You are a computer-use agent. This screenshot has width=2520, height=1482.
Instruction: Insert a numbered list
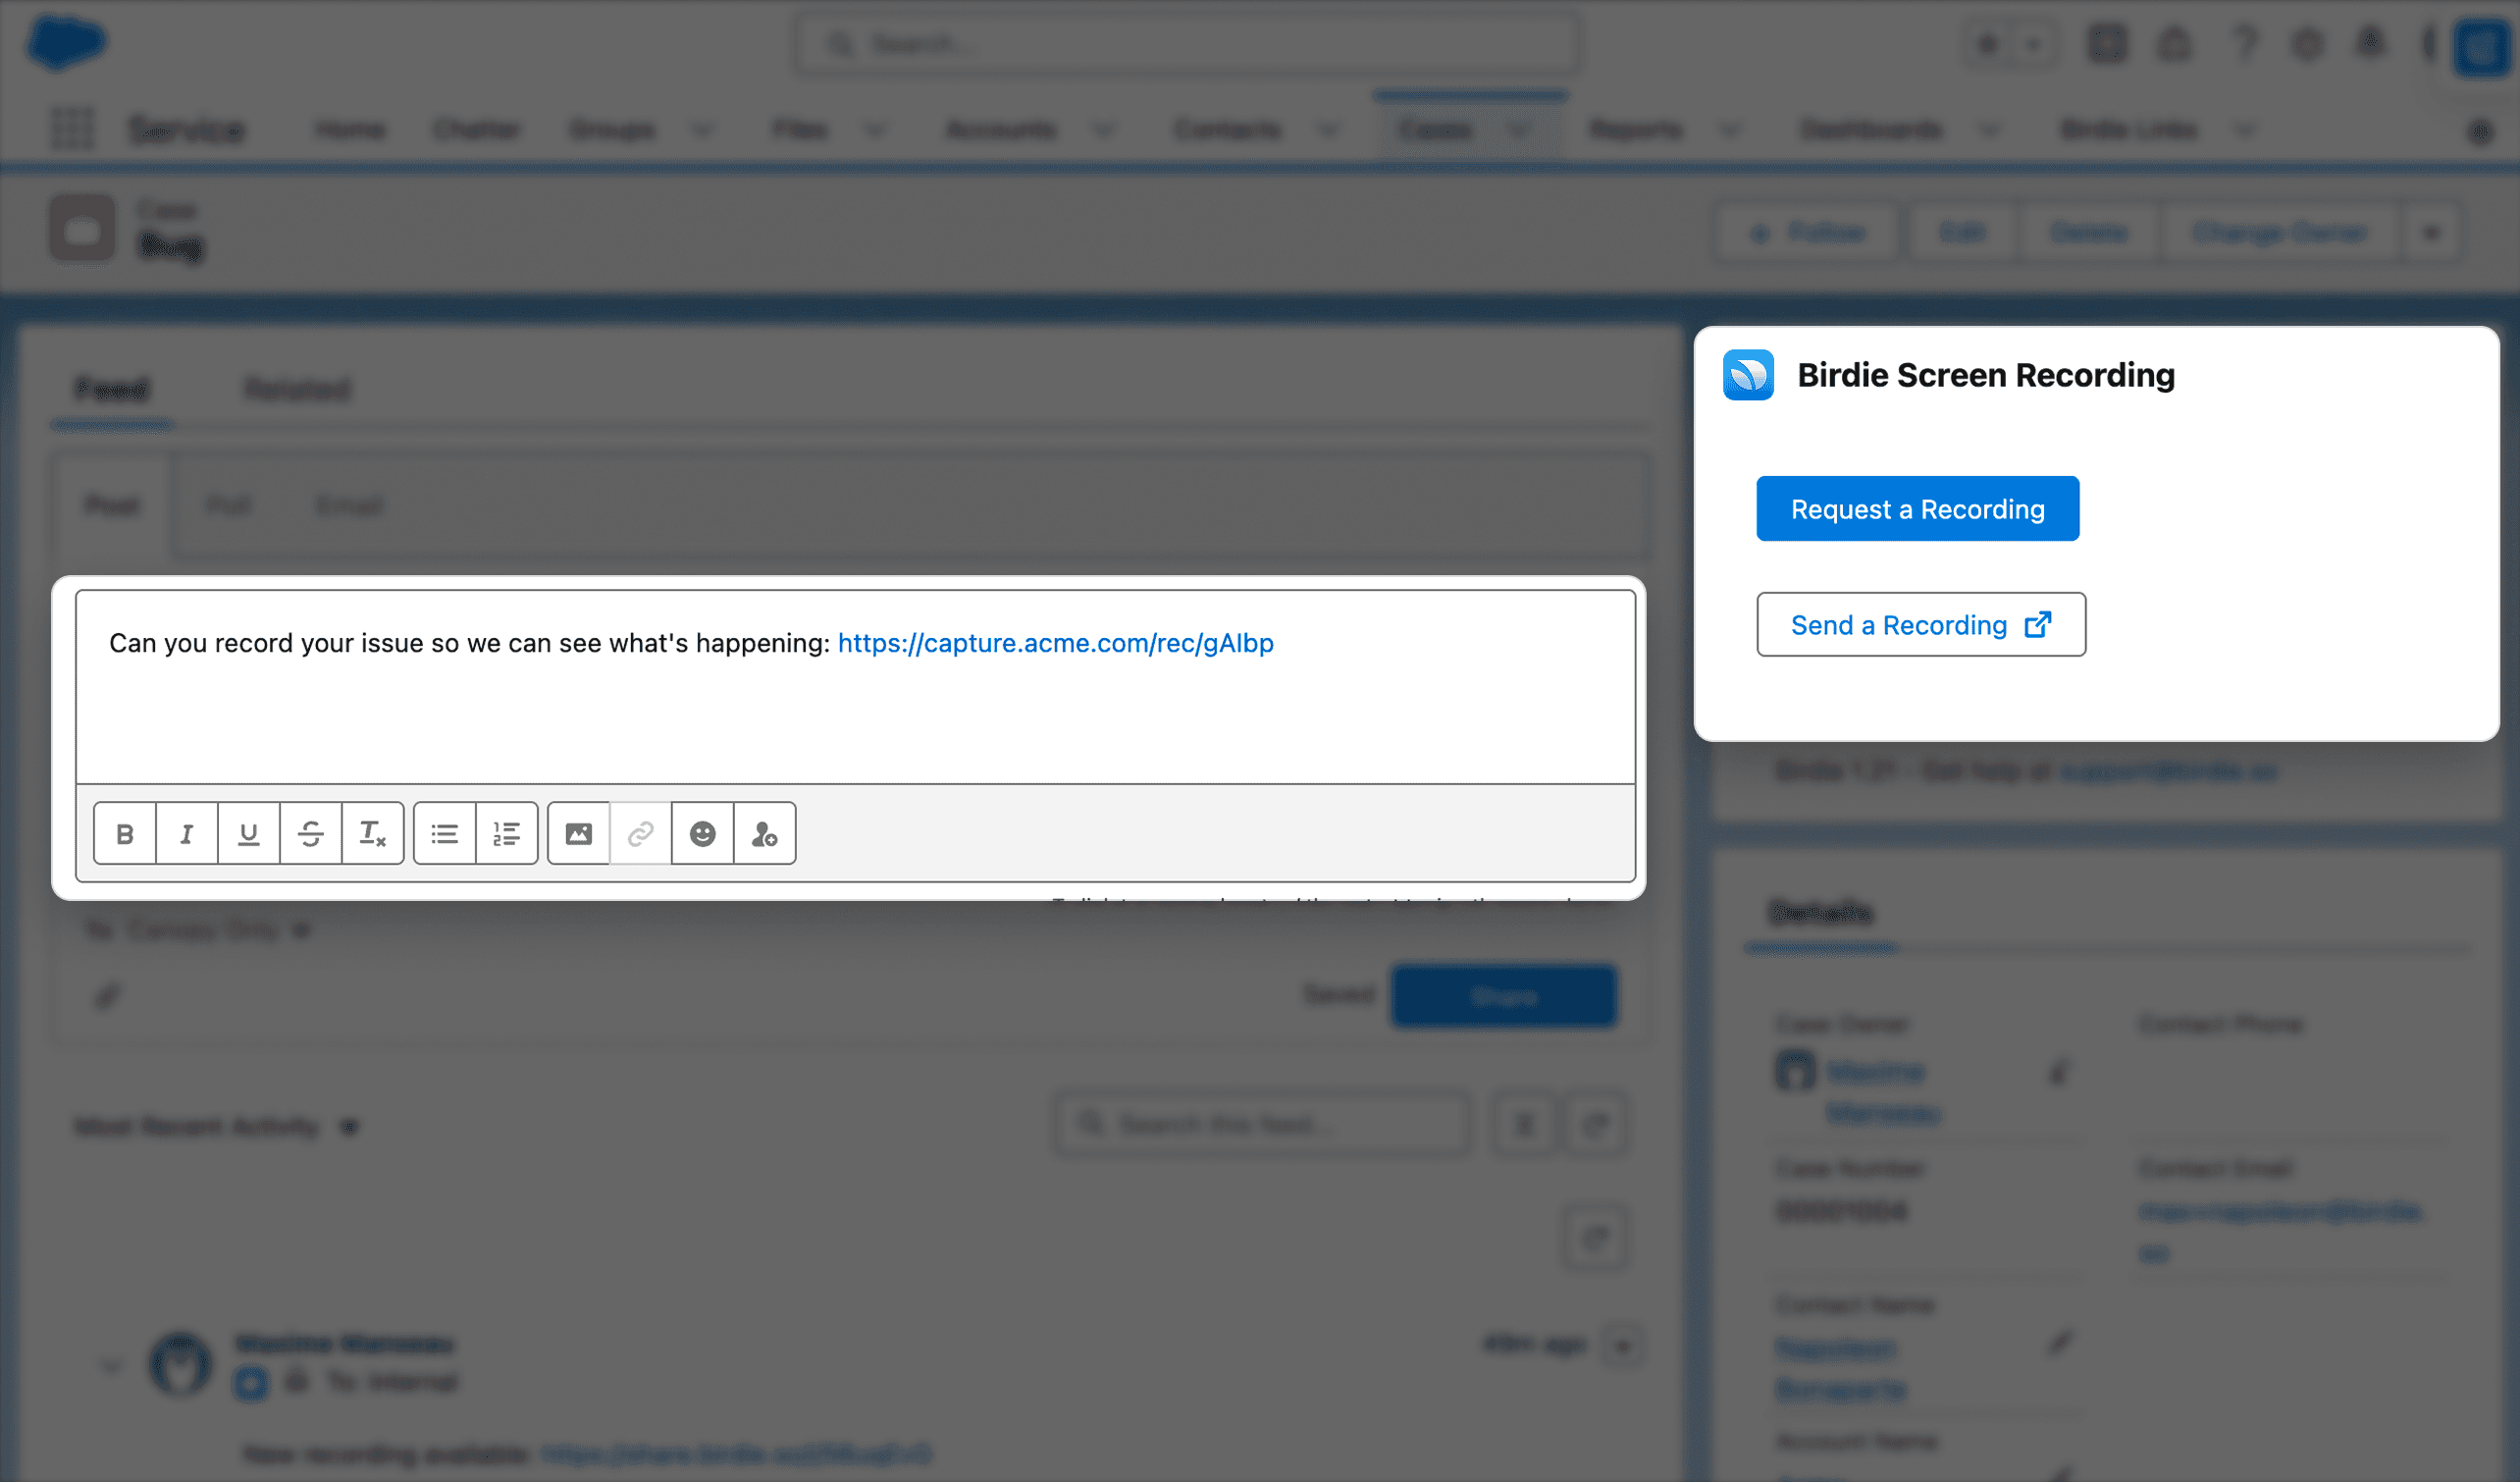click(x=507, y=833)
